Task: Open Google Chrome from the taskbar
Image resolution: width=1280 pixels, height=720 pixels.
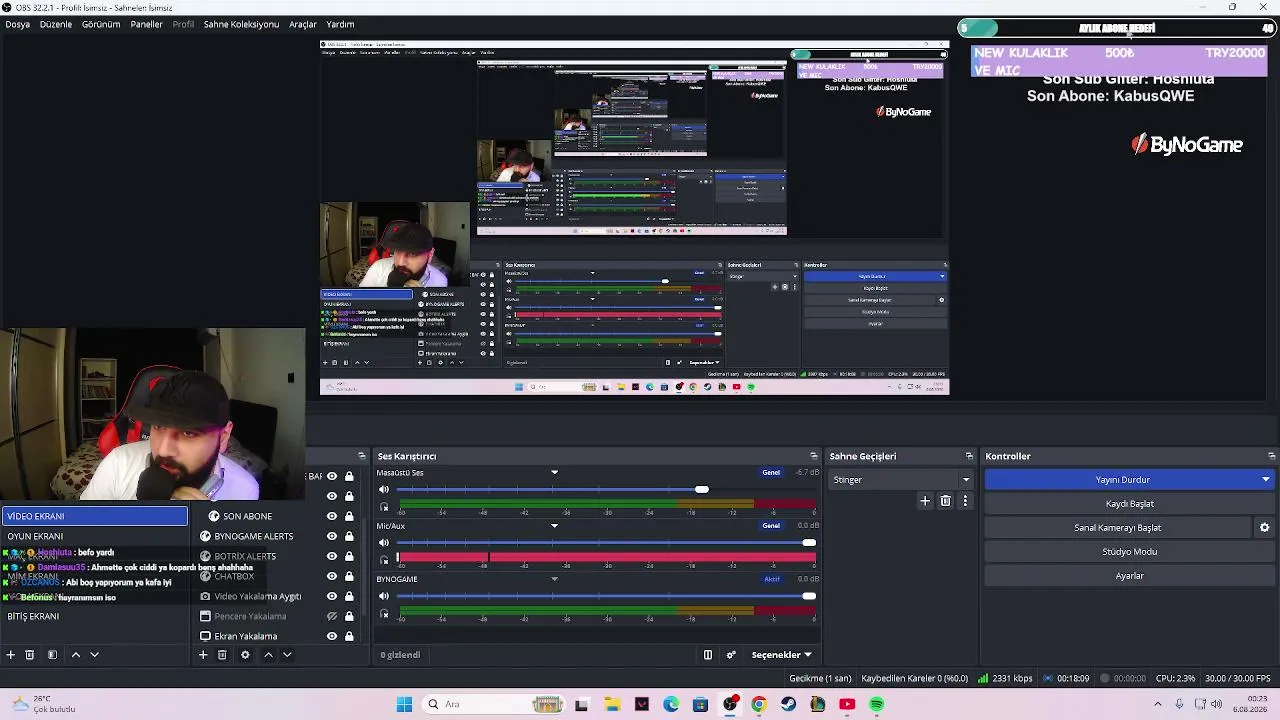Action: click(x=759, y=704)
